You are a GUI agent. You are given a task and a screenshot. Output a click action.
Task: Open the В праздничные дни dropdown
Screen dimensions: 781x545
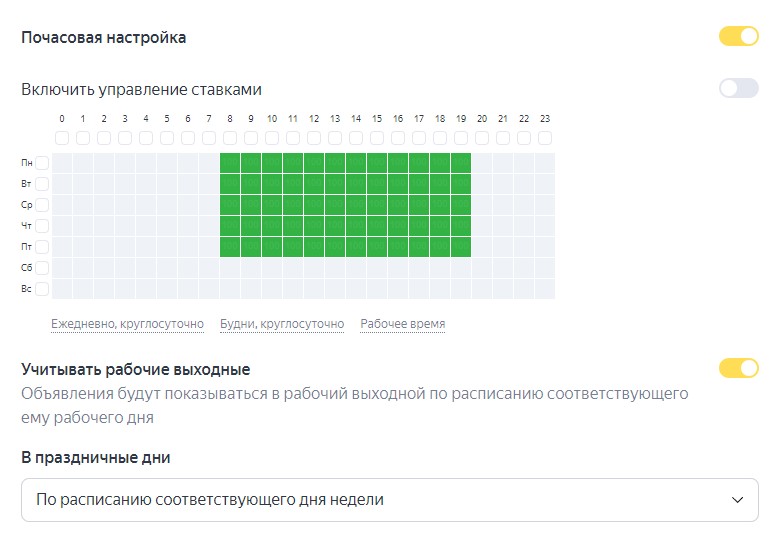point(389,499)
